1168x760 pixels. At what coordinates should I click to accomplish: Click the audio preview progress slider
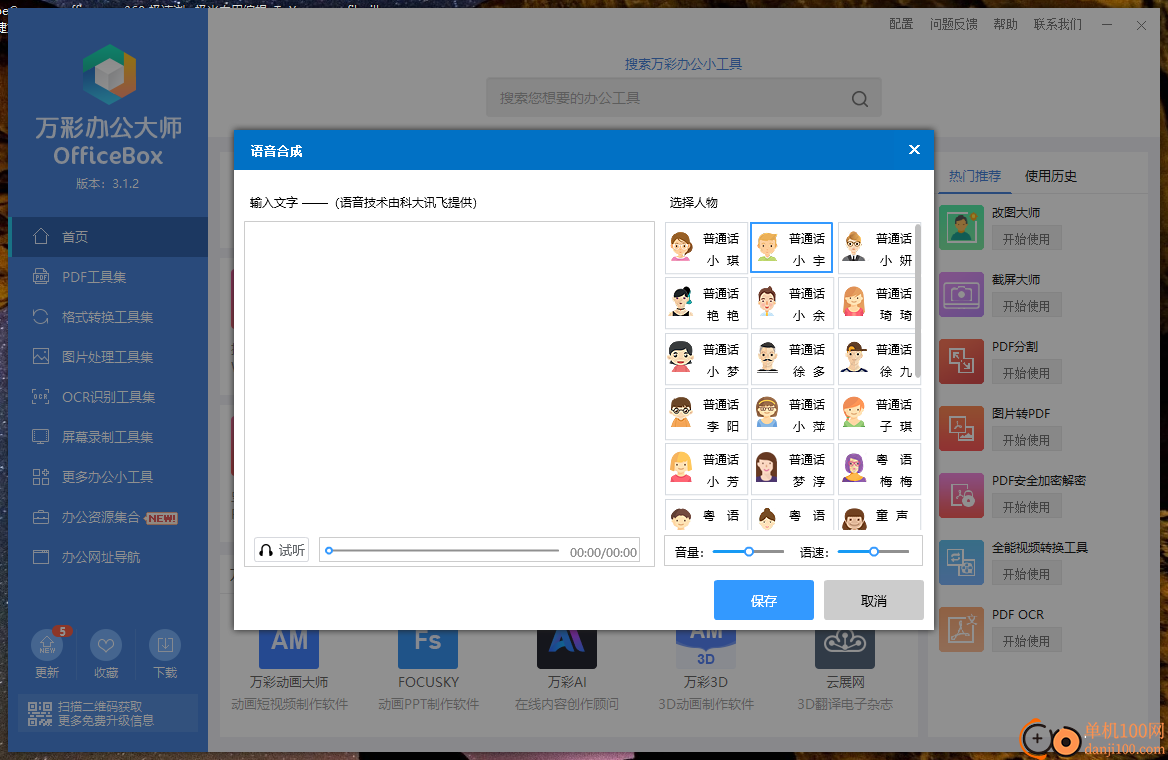[x=443, y=551]
